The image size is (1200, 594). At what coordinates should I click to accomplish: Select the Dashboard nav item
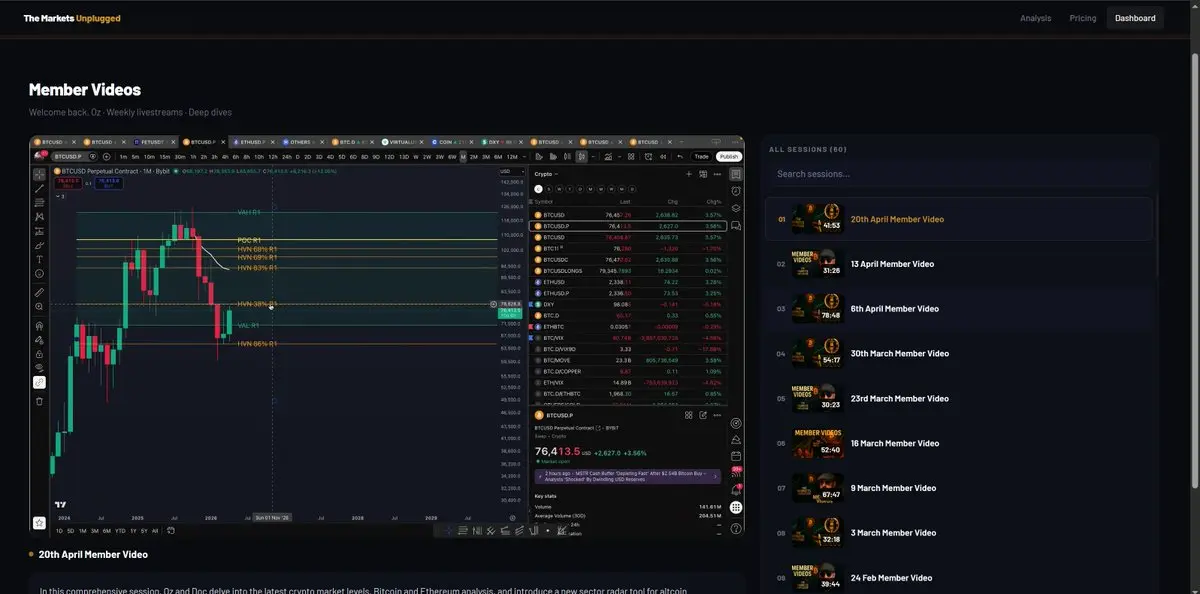point(1135,18)
